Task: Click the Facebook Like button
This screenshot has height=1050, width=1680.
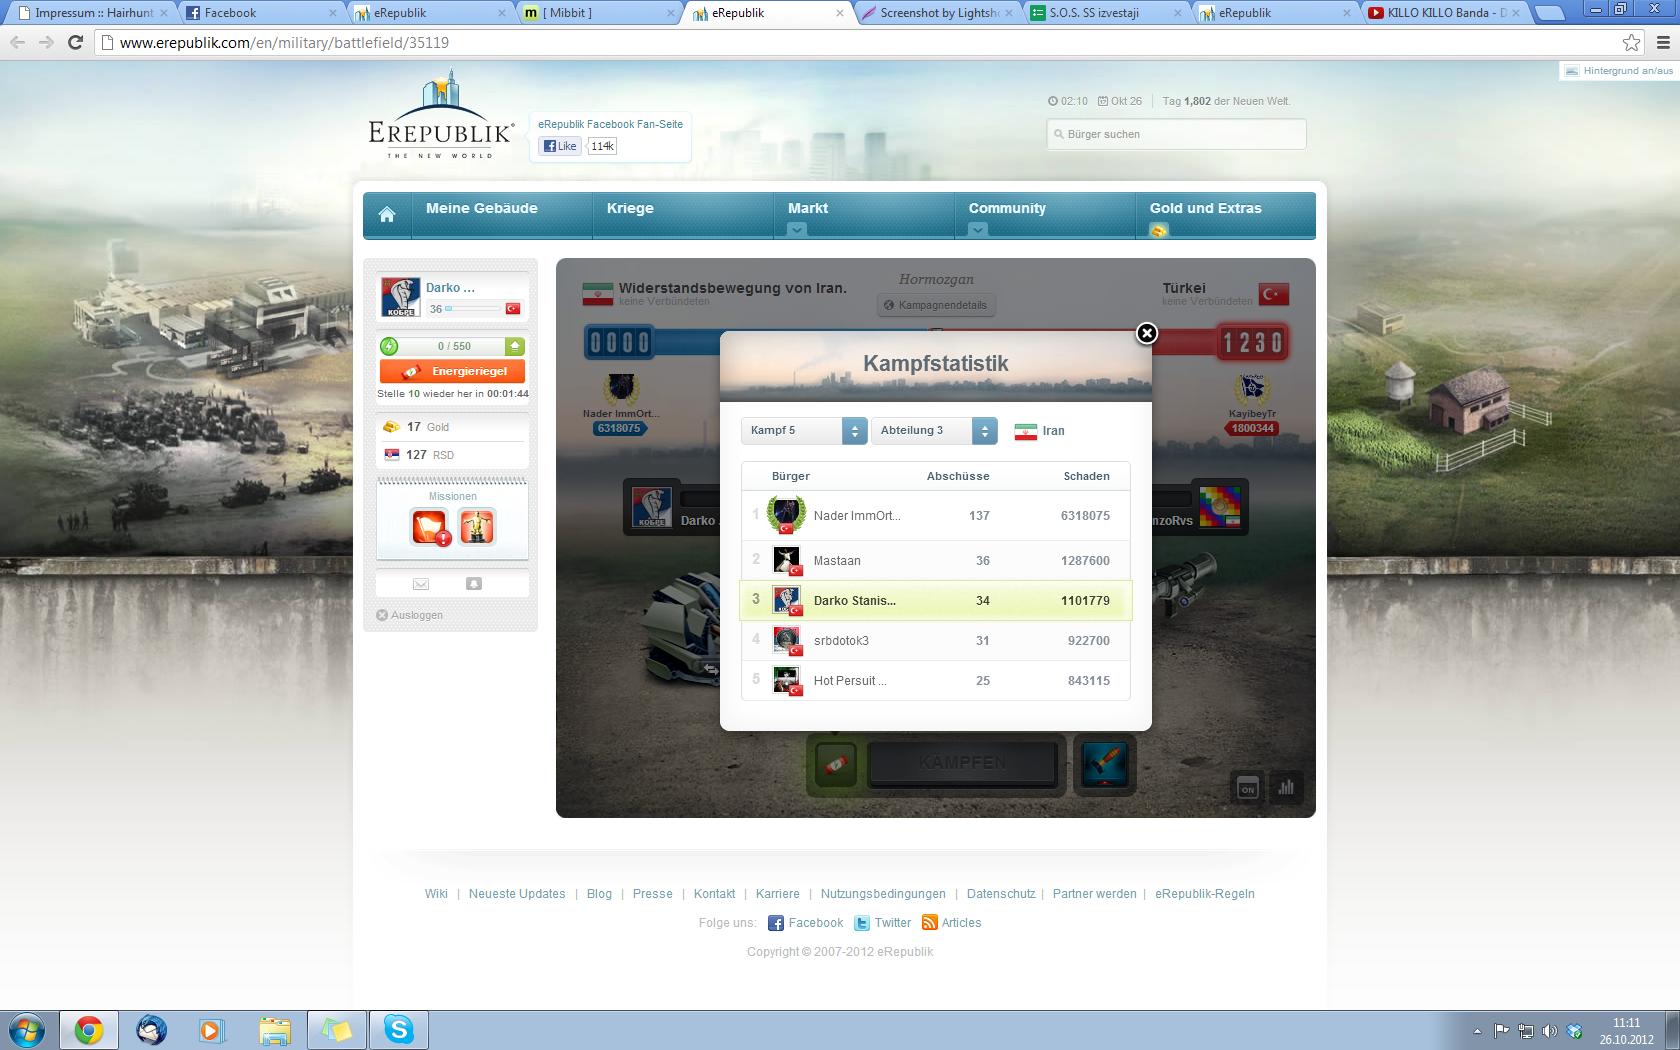Action: point(560,146)
